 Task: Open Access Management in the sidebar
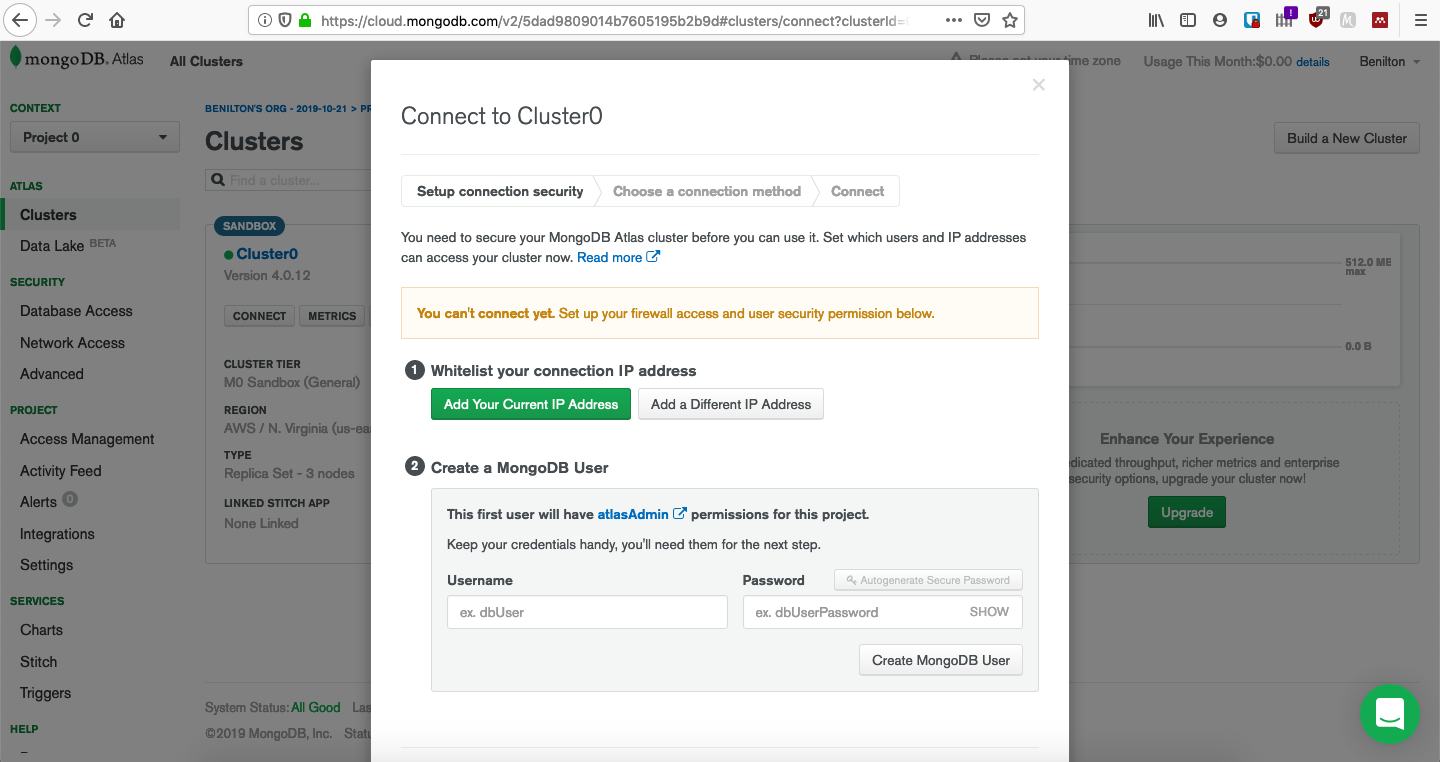[x=87, y=439]
